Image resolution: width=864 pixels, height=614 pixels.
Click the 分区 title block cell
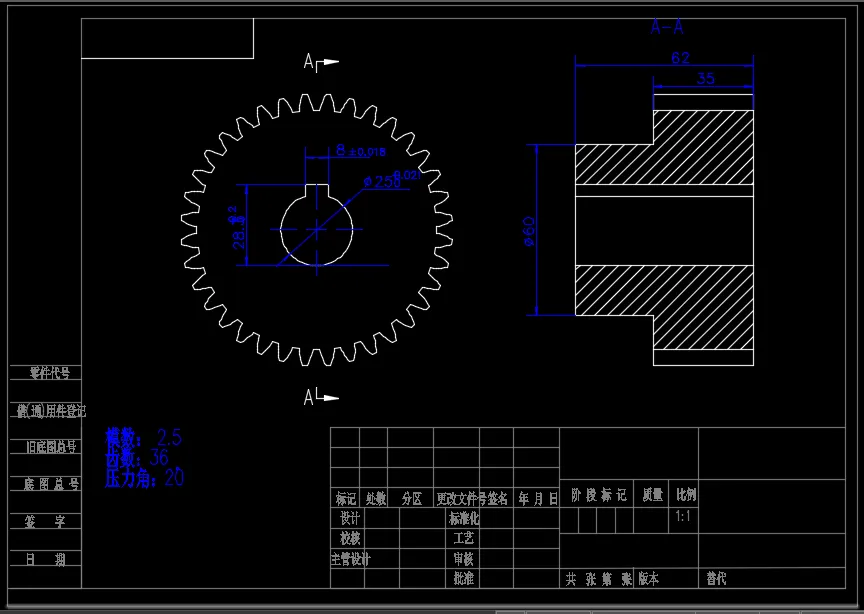click(x=412, y=499)
